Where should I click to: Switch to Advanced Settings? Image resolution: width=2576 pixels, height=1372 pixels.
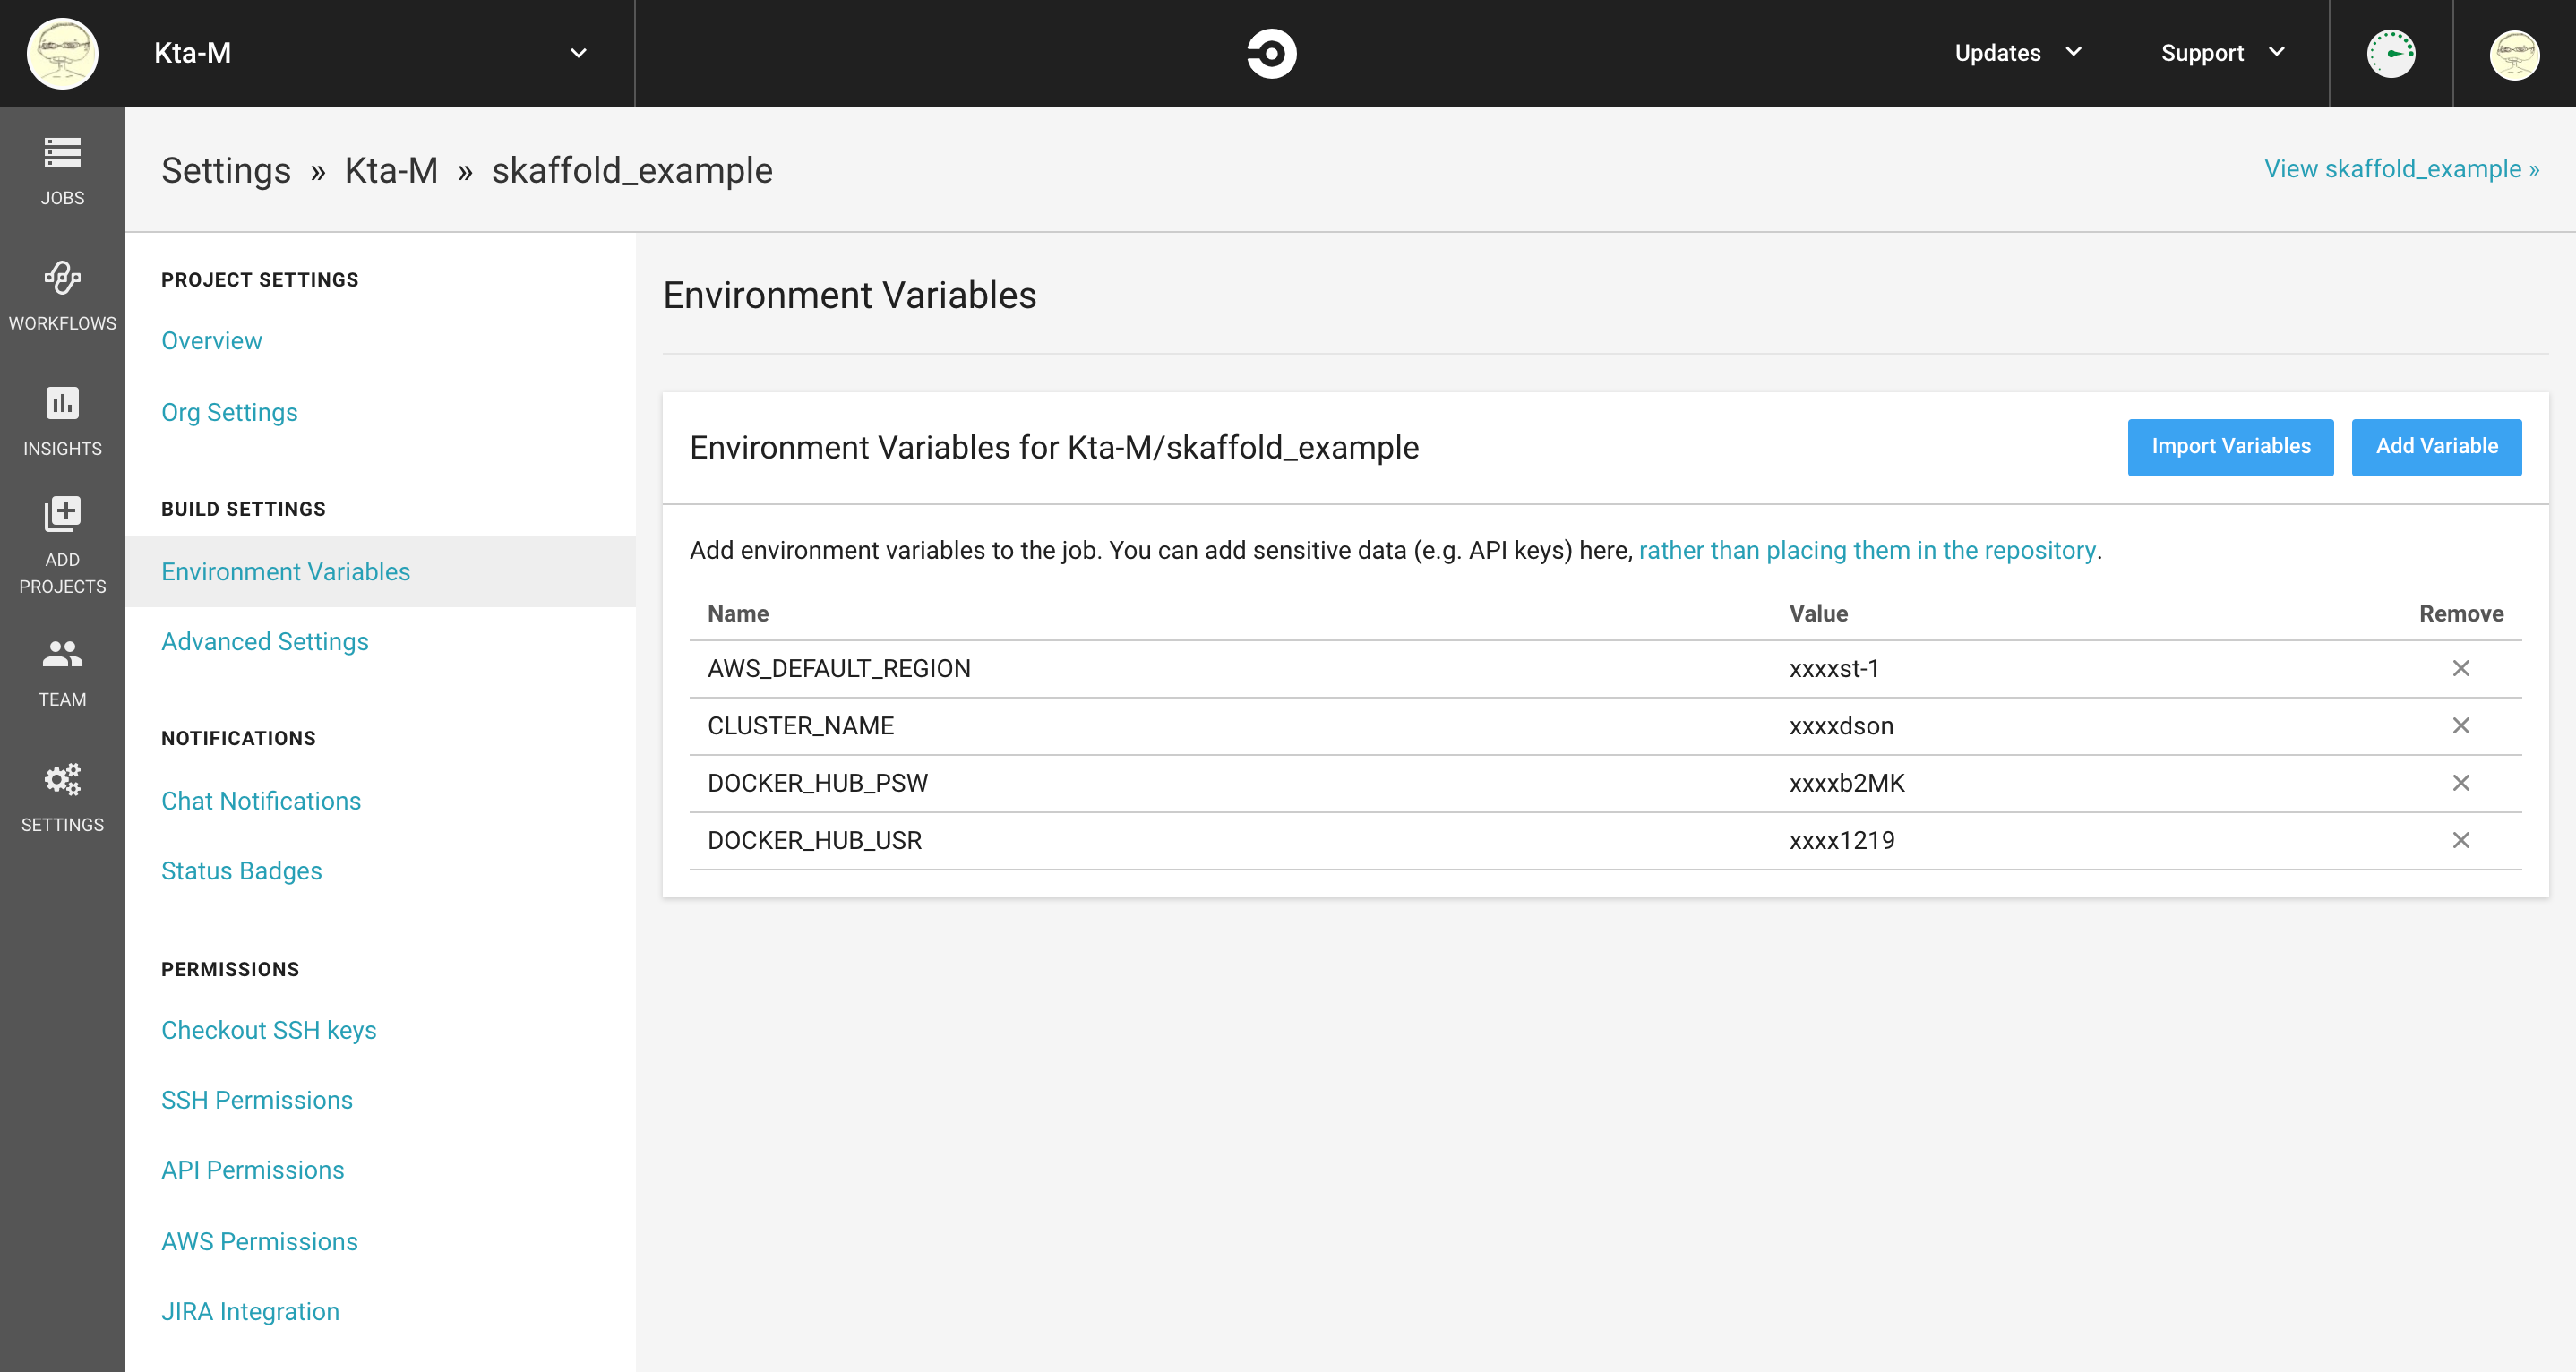coord(264,641)
